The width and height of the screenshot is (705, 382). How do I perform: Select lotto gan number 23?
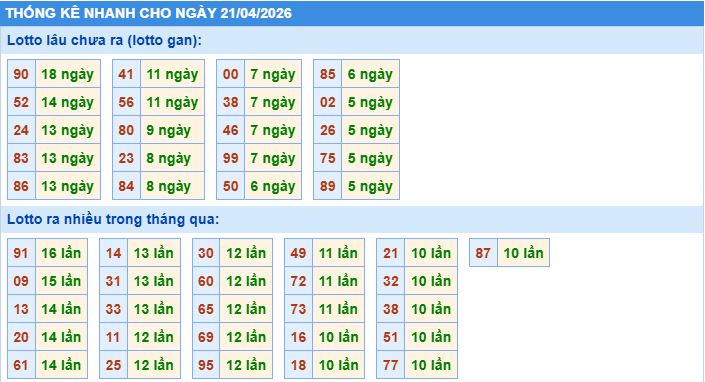tap(126, 158)
